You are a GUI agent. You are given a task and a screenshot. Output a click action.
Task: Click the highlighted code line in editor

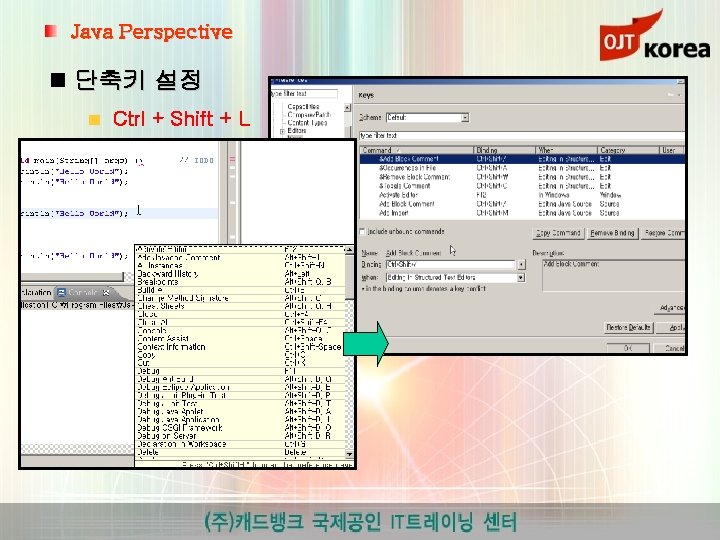(119, 214)
